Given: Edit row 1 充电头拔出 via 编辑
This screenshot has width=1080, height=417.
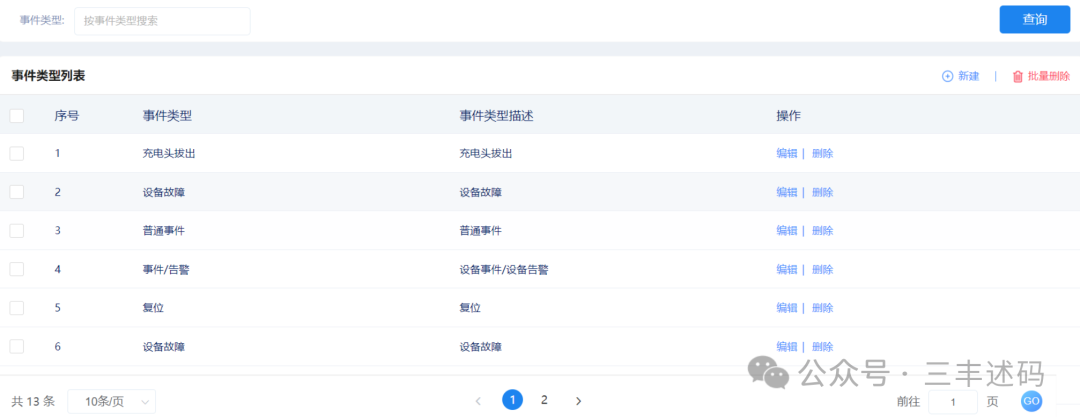Looking at the screenshot, I should 787,154.
